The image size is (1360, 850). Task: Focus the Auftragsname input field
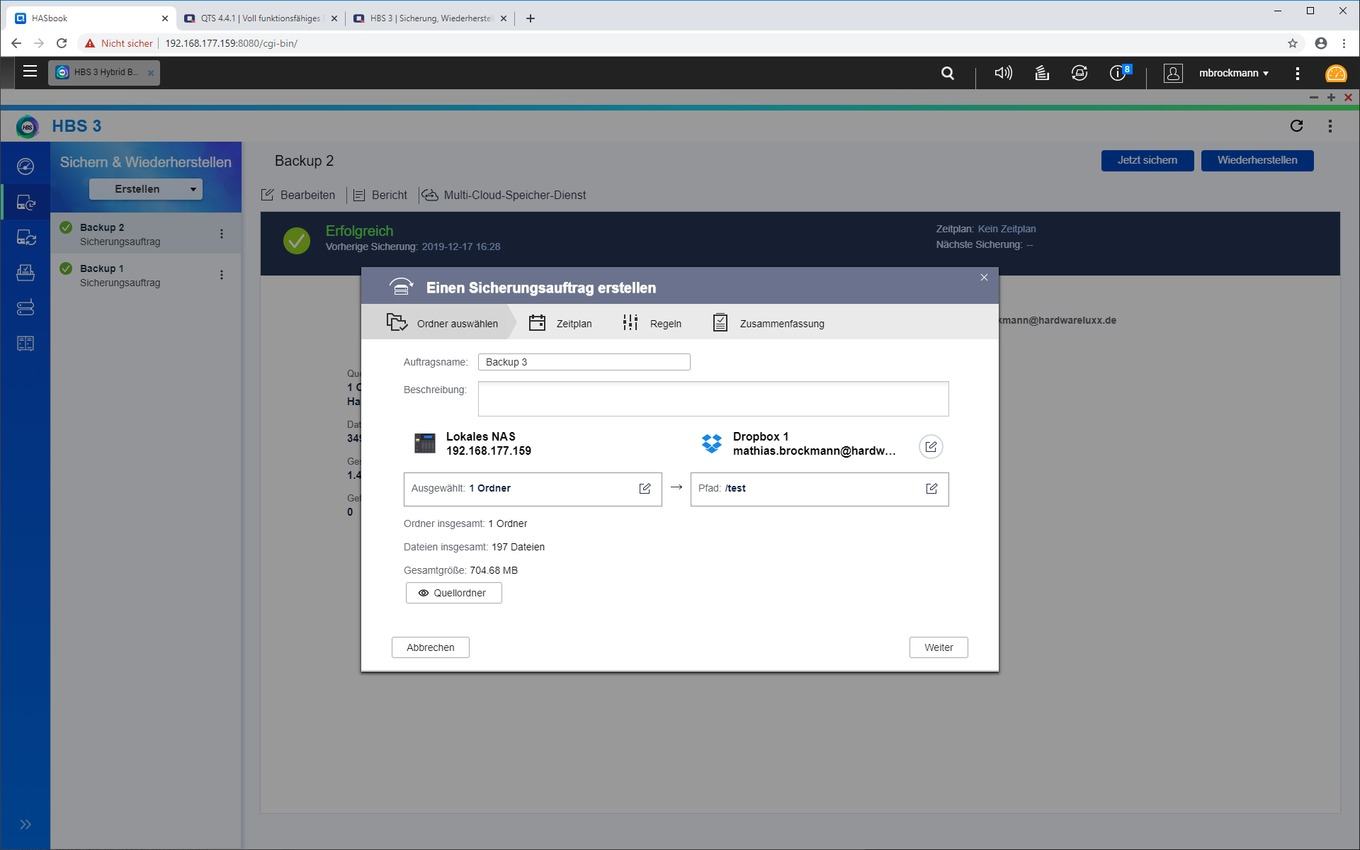click(x=584, y=362)
